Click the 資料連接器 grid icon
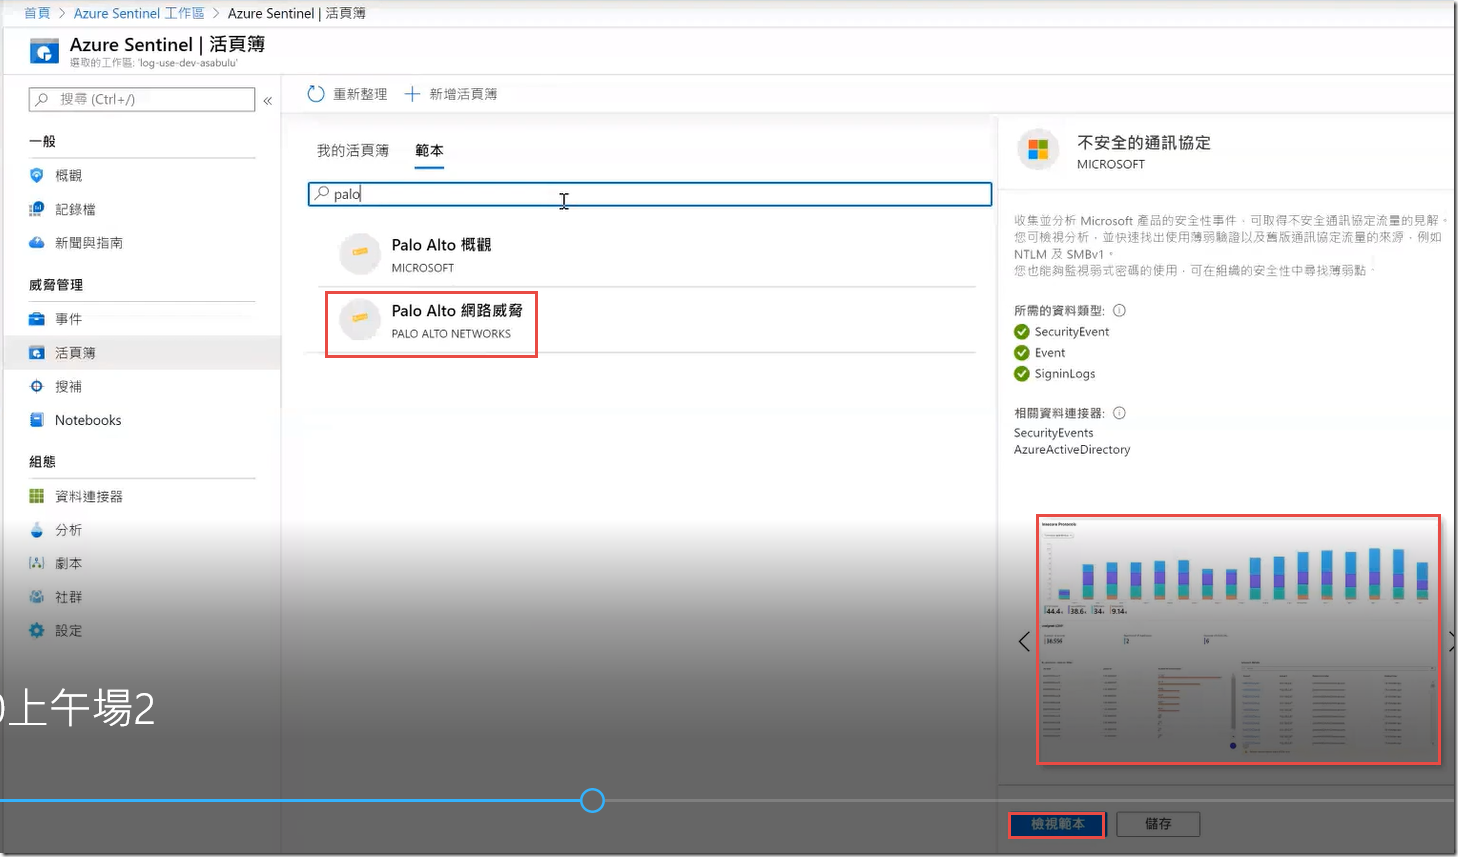Screen dimensions: 1458x857 click(x=37, y=496)
